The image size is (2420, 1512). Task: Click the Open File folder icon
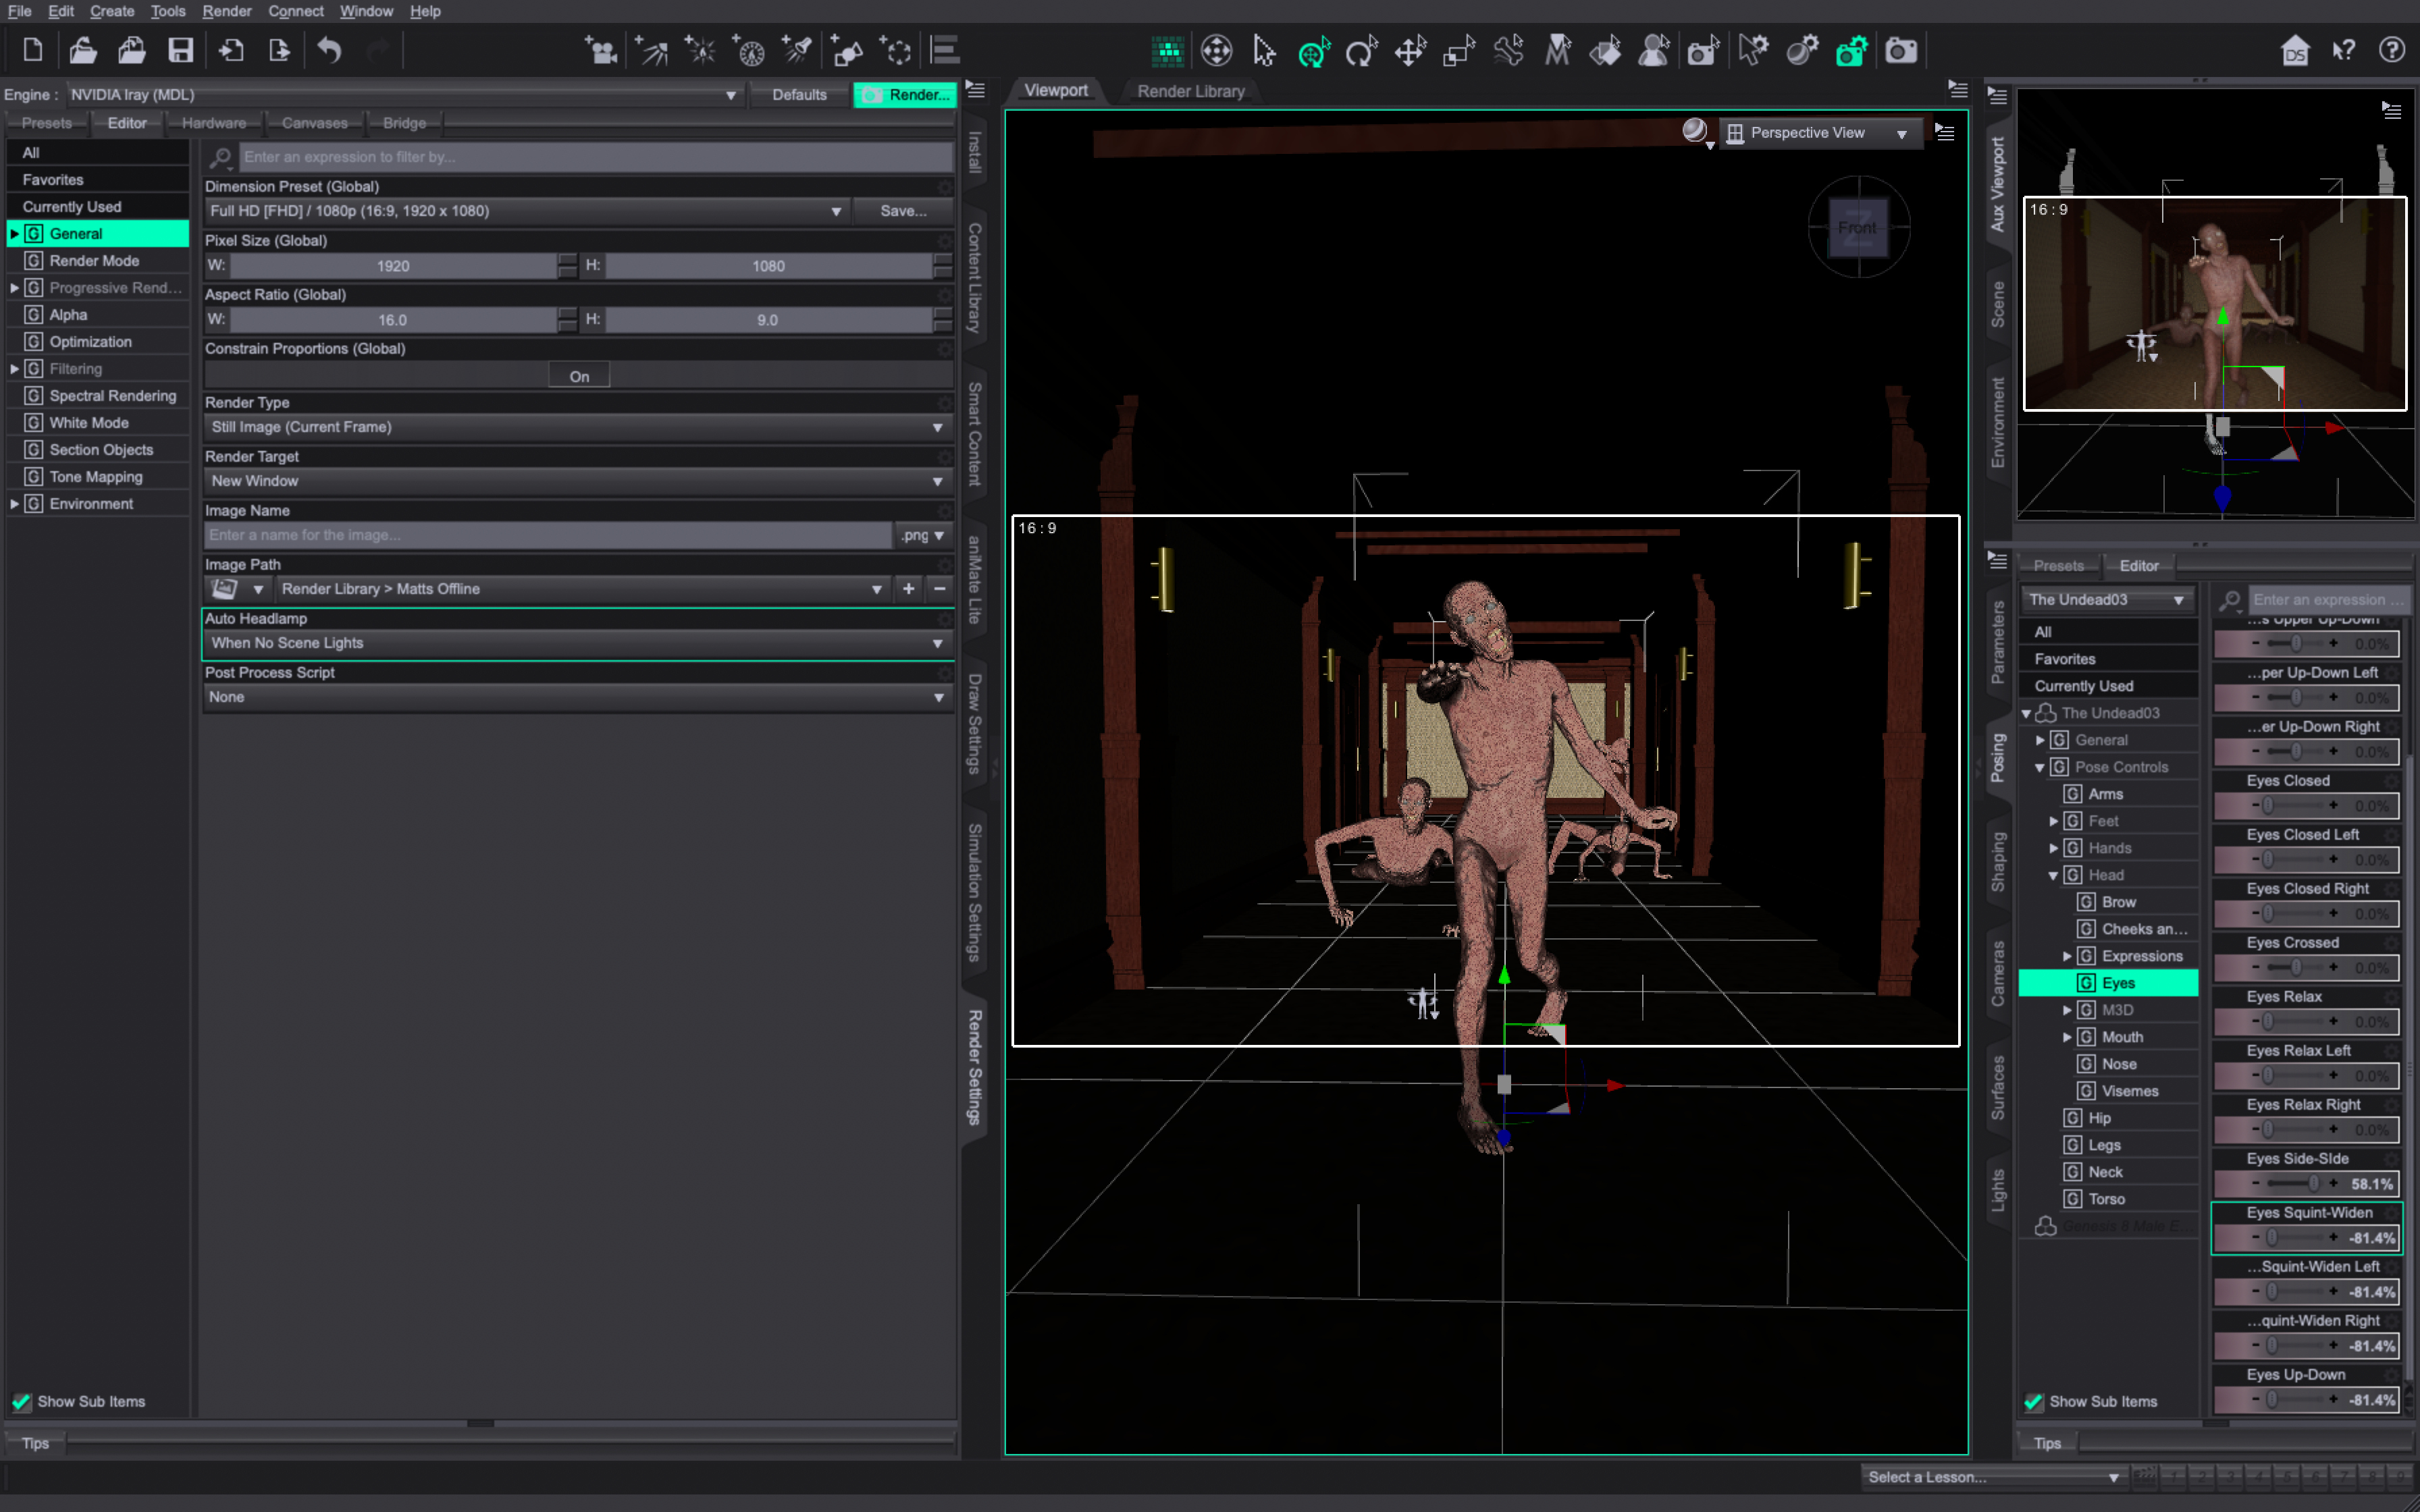(83, 50)
